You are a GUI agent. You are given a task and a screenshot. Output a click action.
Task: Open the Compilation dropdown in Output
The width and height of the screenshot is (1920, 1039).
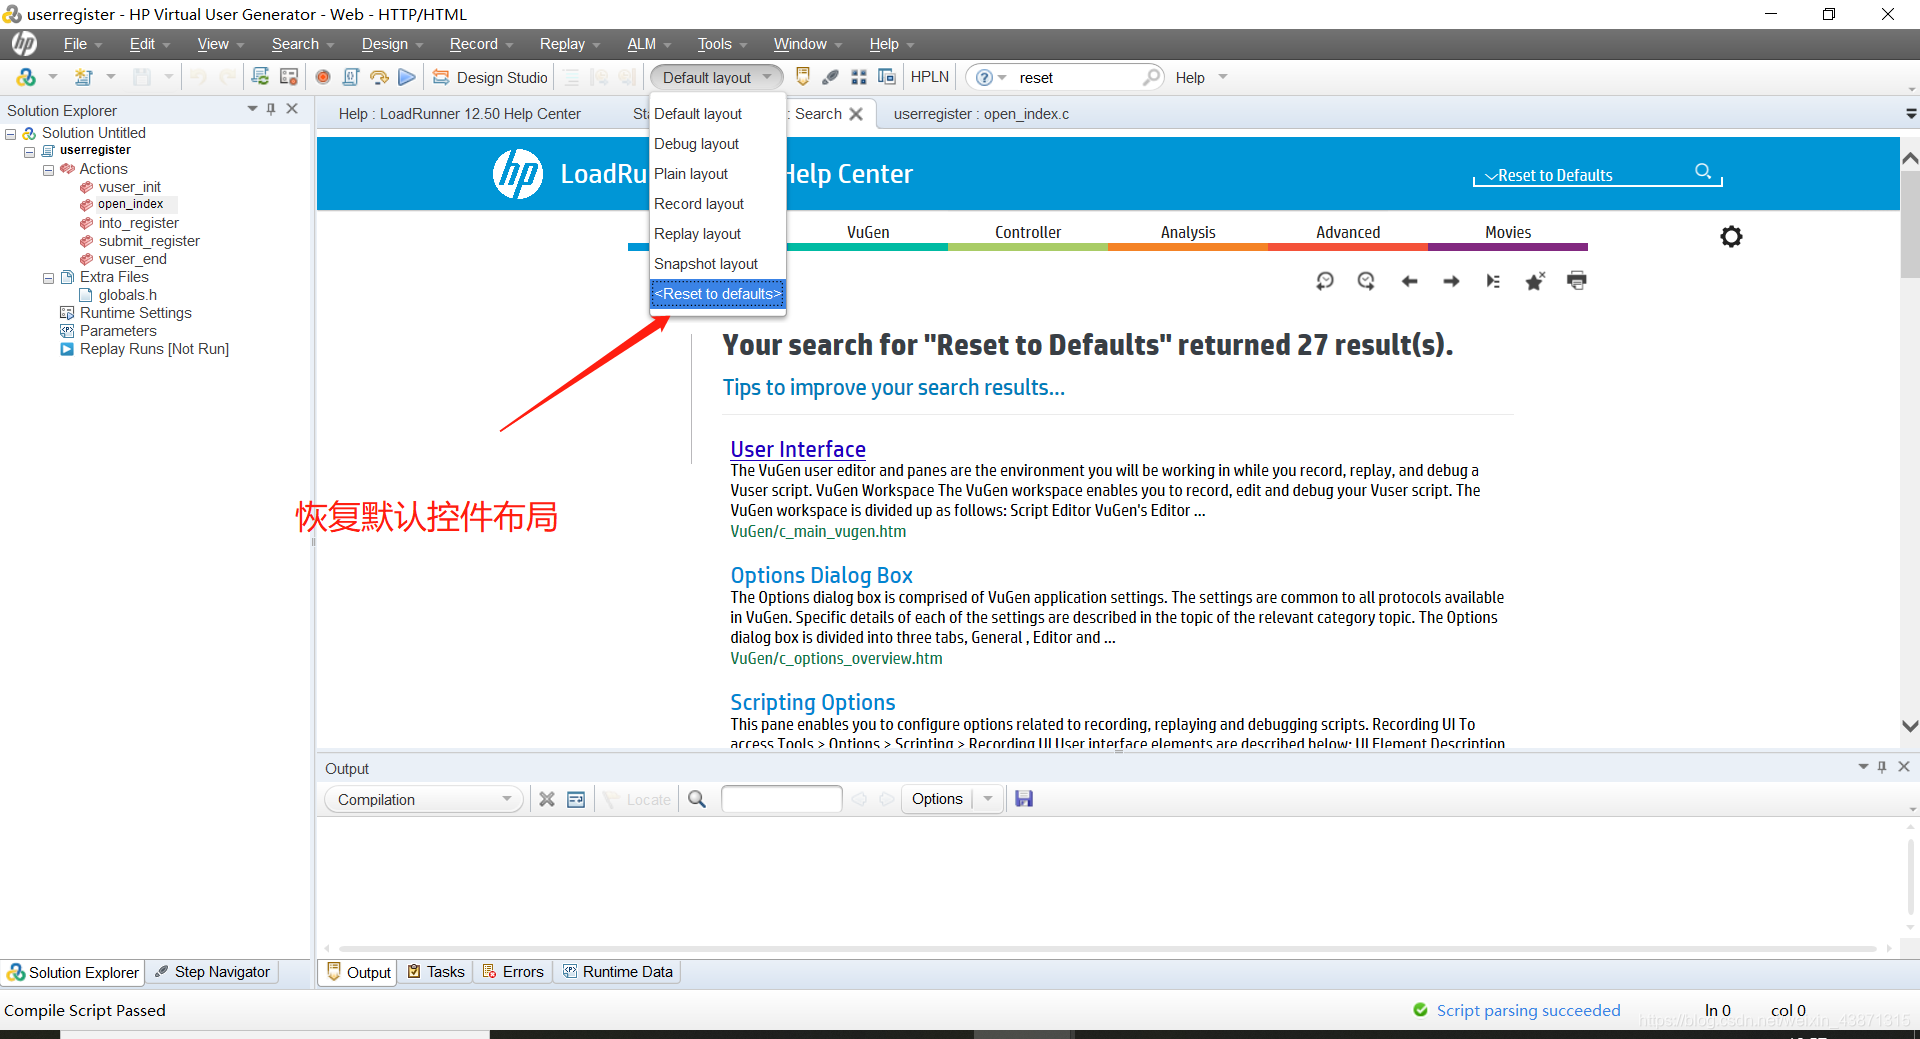424,799
